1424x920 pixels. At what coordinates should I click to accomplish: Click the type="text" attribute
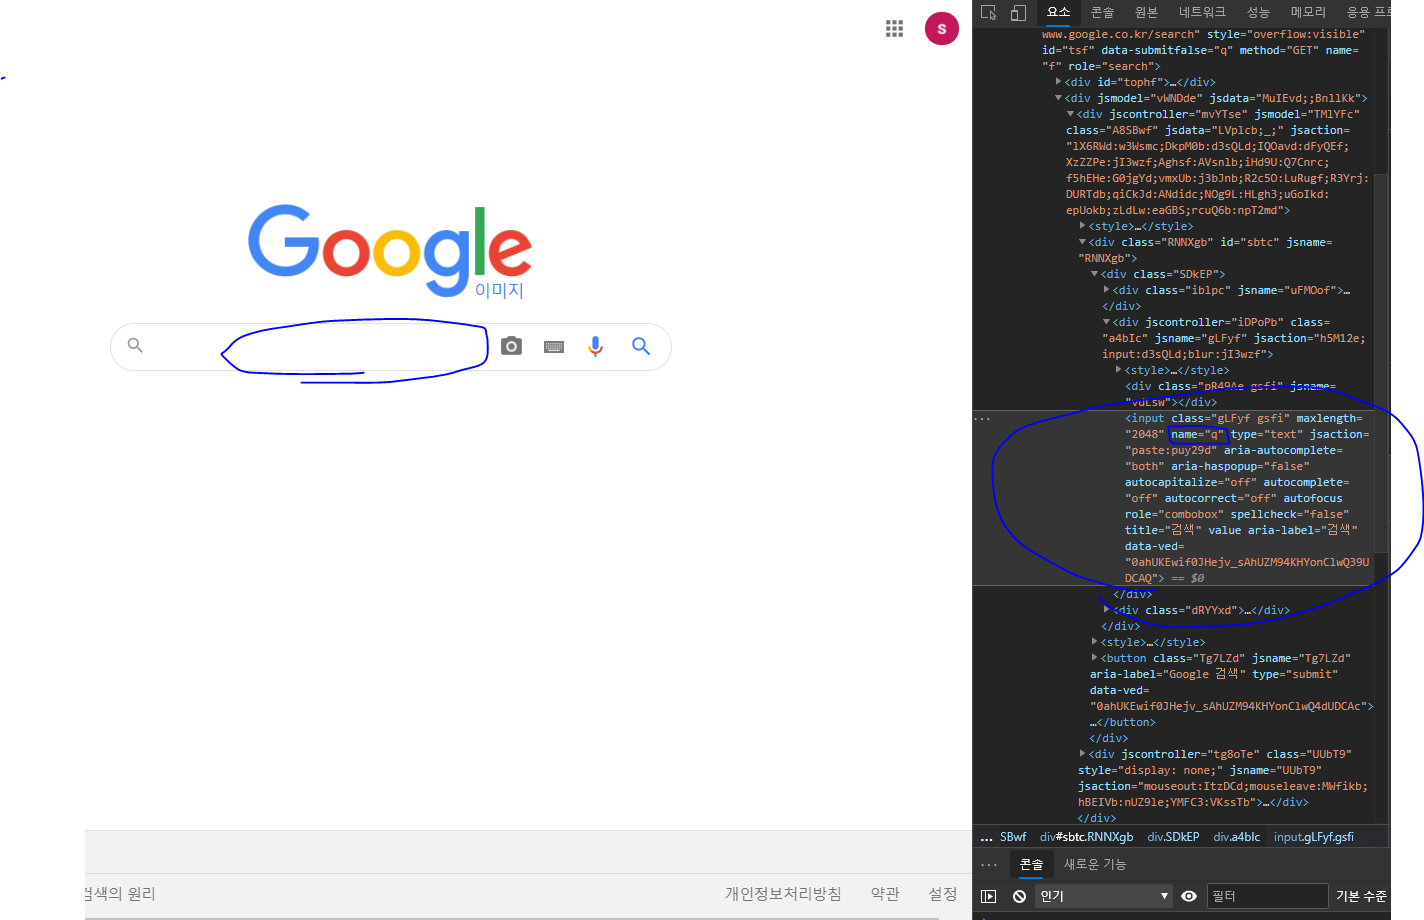tap(1266, 434)
